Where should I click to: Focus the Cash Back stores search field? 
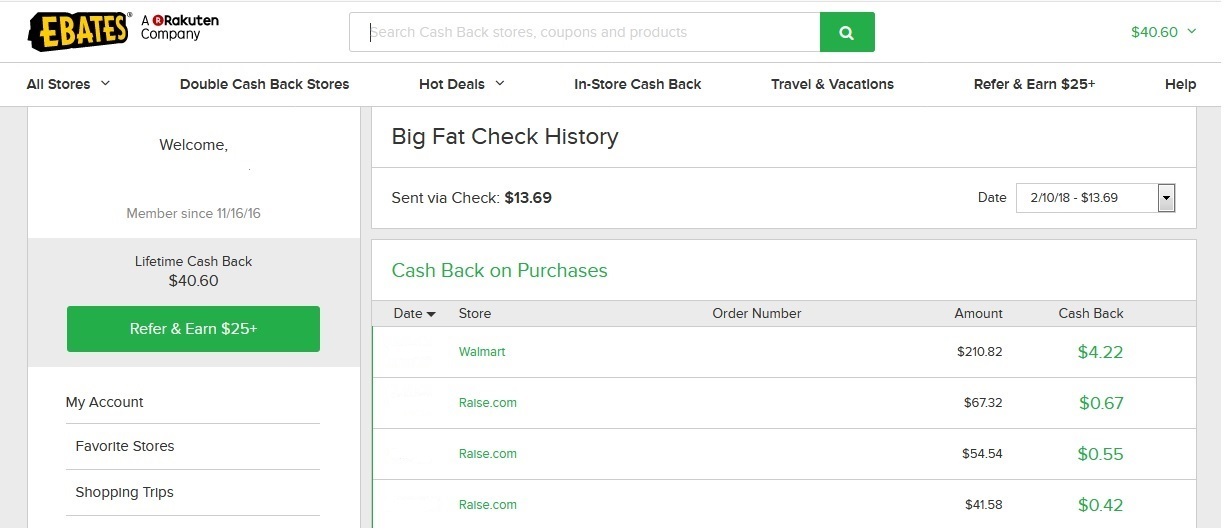tap(585, 32)
